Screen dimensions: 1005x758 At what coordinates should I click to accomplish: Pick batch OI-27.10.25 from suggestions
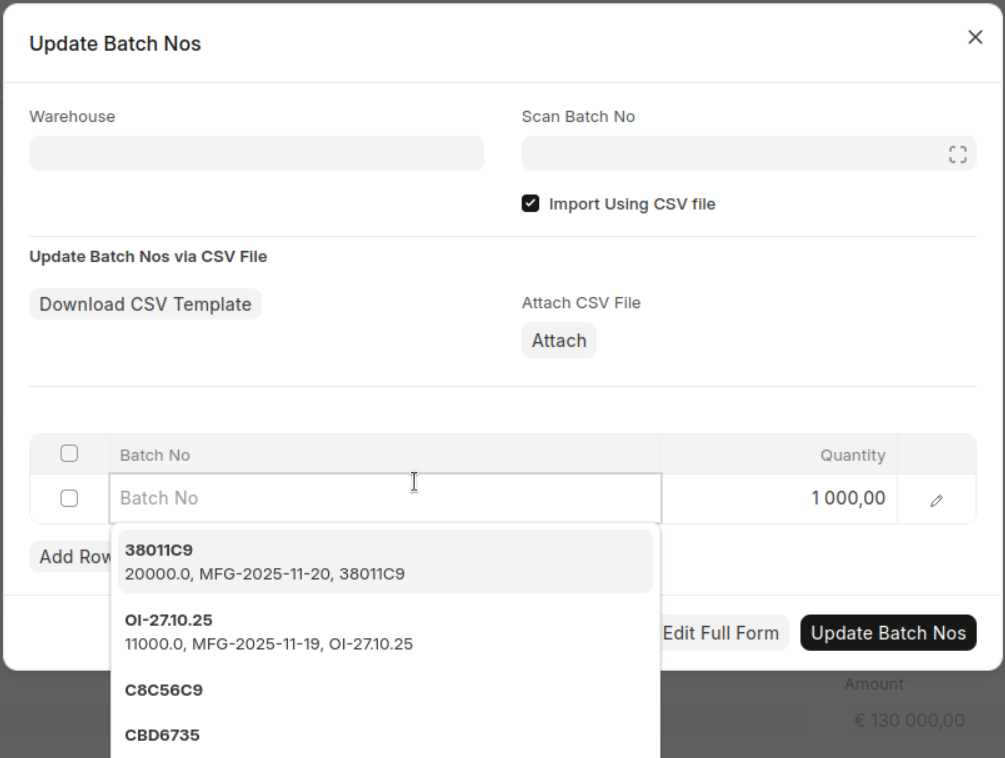(385, 631)
